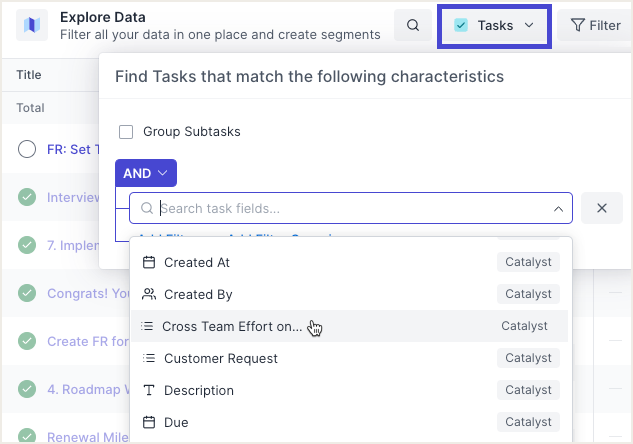633x444 pixels.
Task: Toggle the Interview task green checkmark
Action: [28, 197]
